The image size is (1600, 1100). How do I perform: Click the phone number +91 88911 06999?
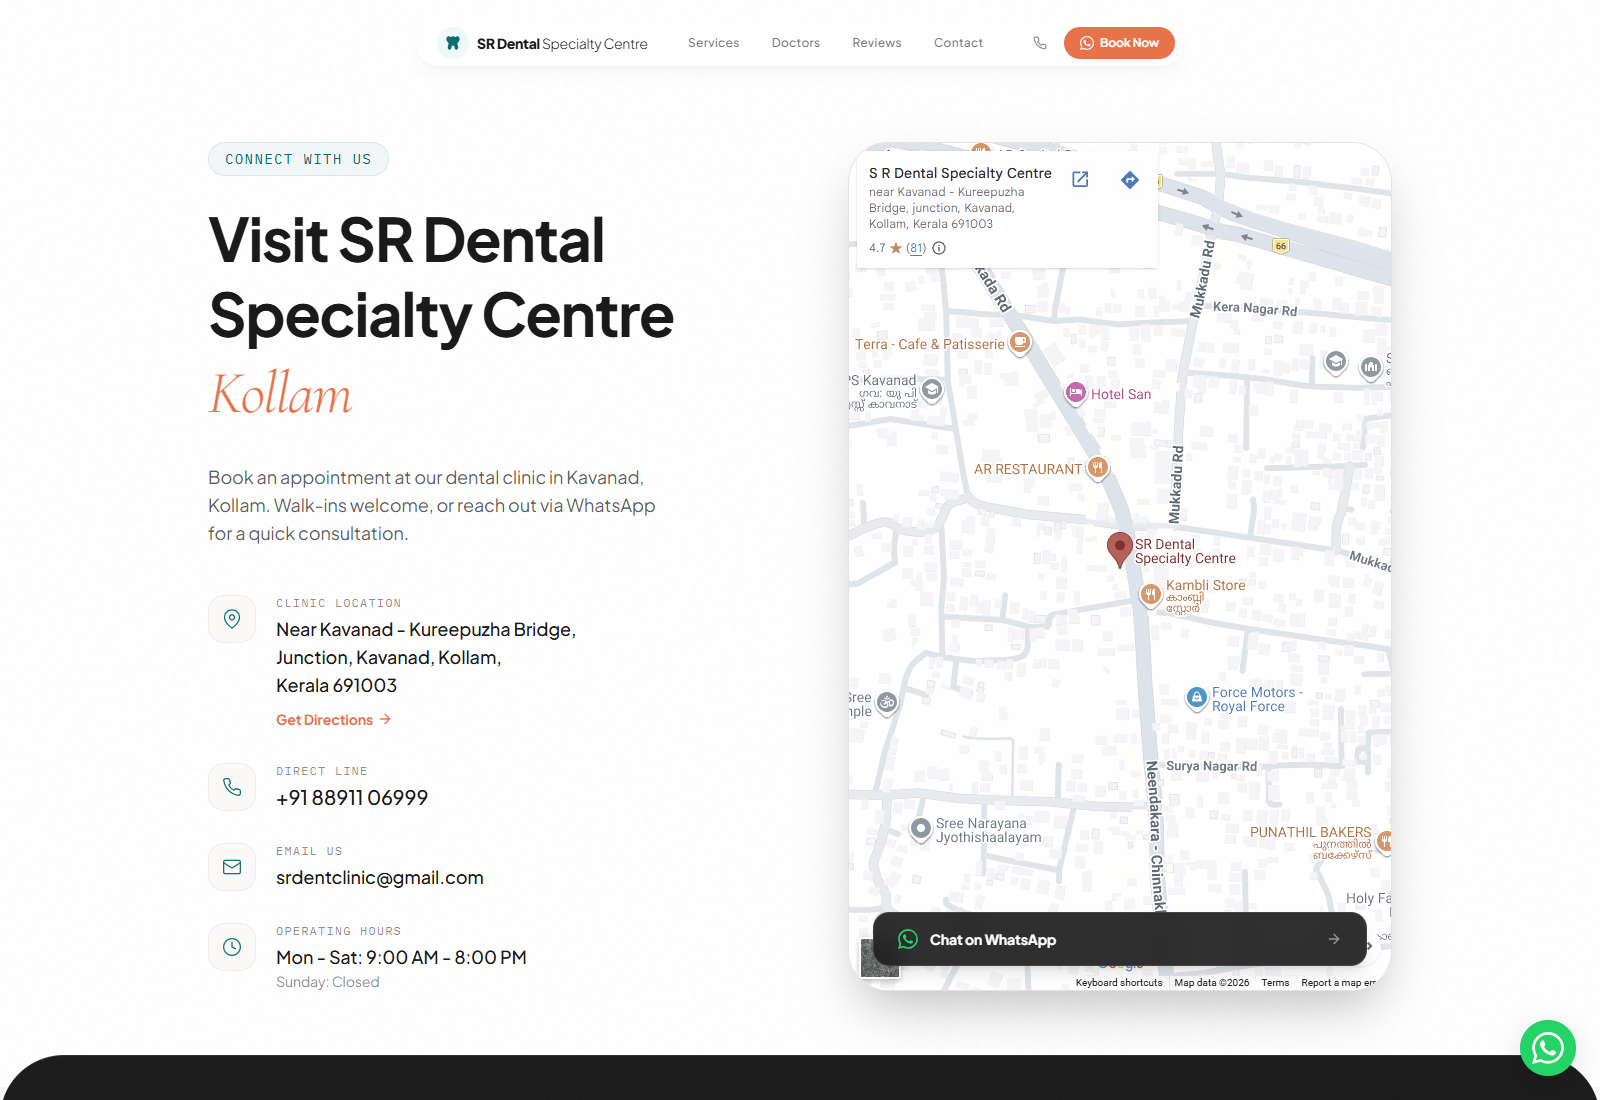pyautogui.click(x=352, y=798)
